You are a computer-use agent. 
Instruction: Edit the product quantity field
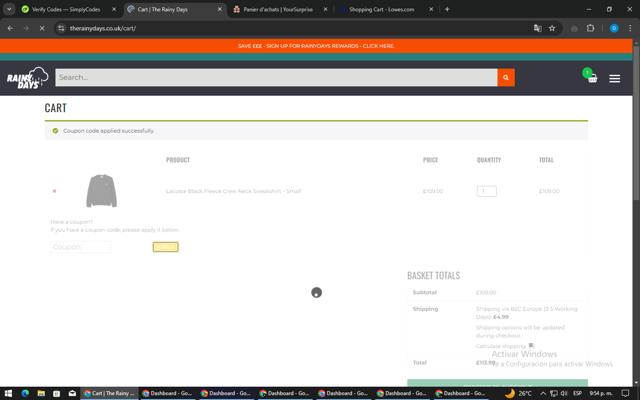click(x=487, y=191)
